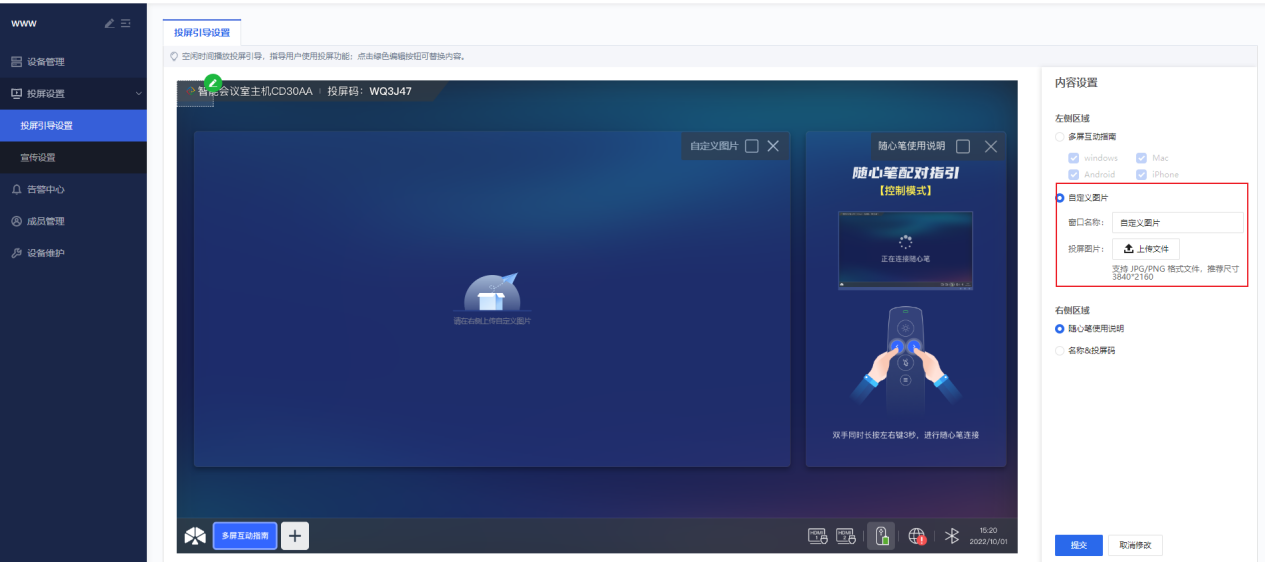Click the globe network warning icon
Screen dimensions: 1265x562
(x=917, y=536)
